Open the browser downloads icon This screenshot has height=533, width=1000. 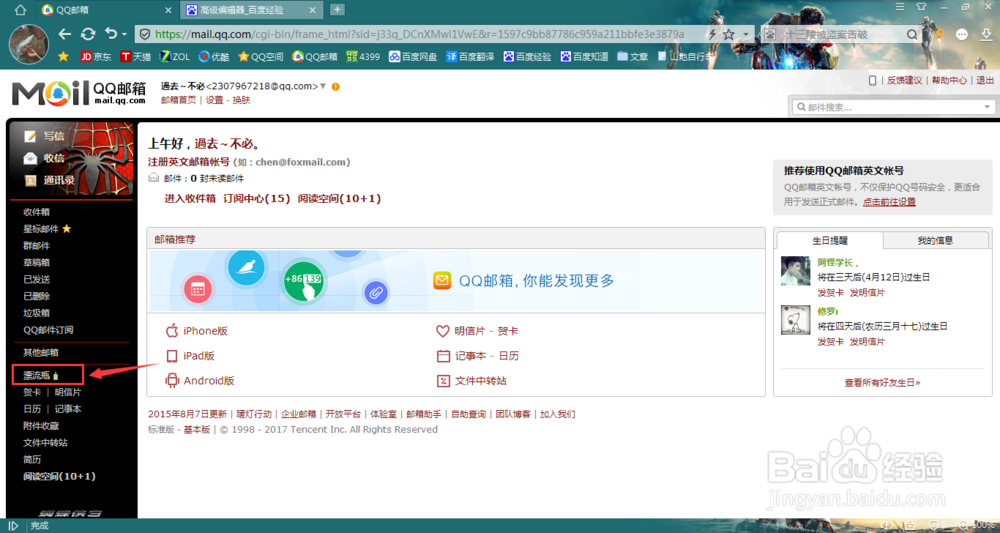pos(985,34)
